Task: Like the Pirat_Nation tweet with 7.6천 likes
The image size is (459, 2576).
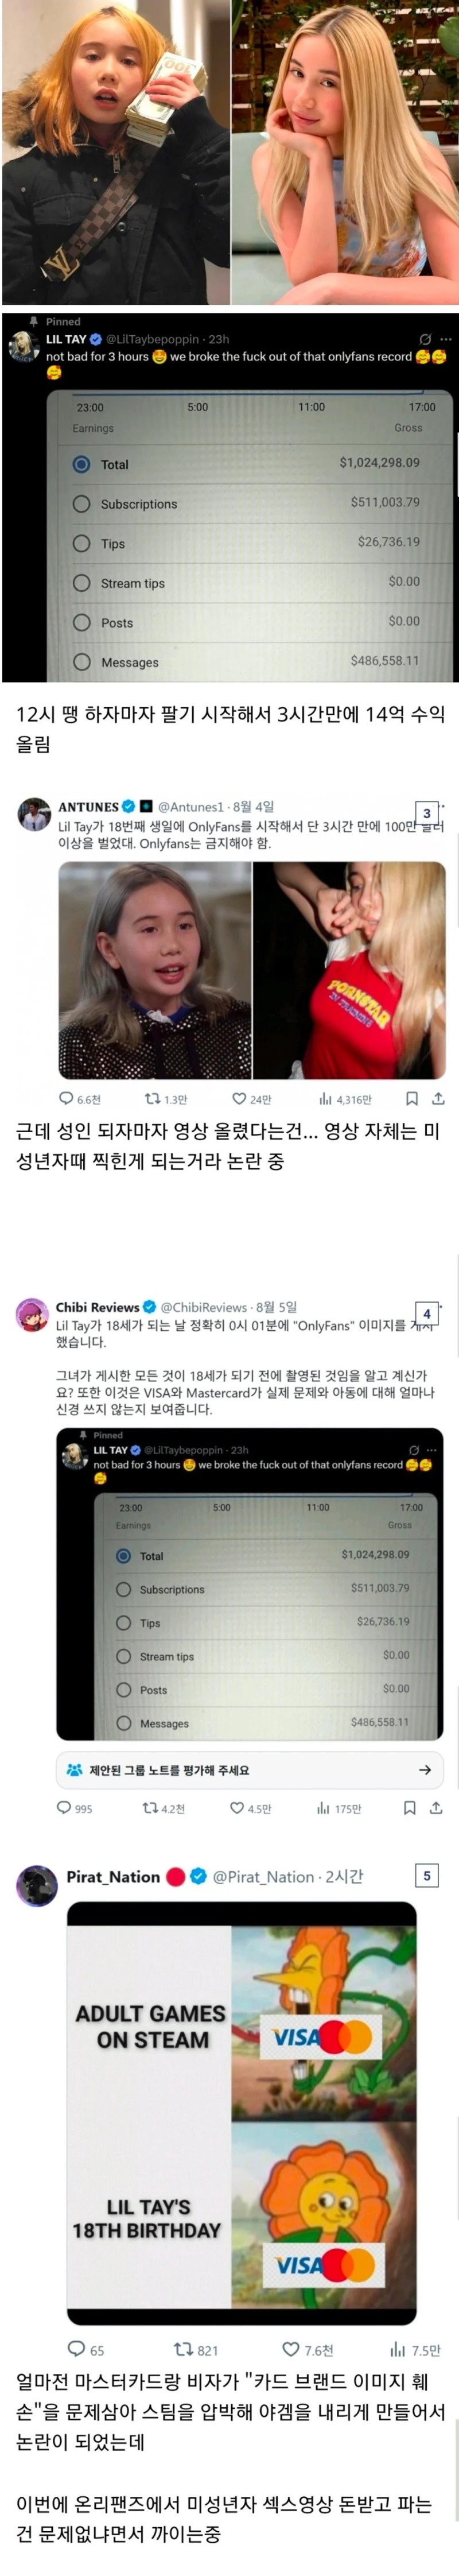Action: [290, 2349]
